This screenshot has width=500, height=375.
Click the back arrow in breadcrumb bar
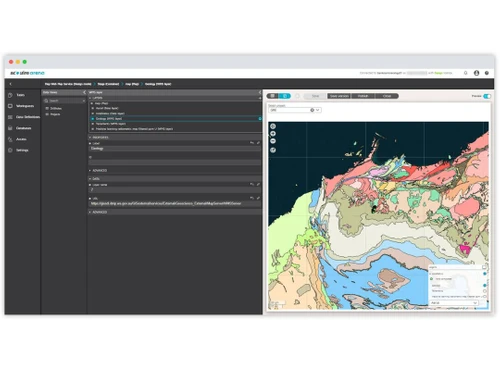tap(11, 84)
